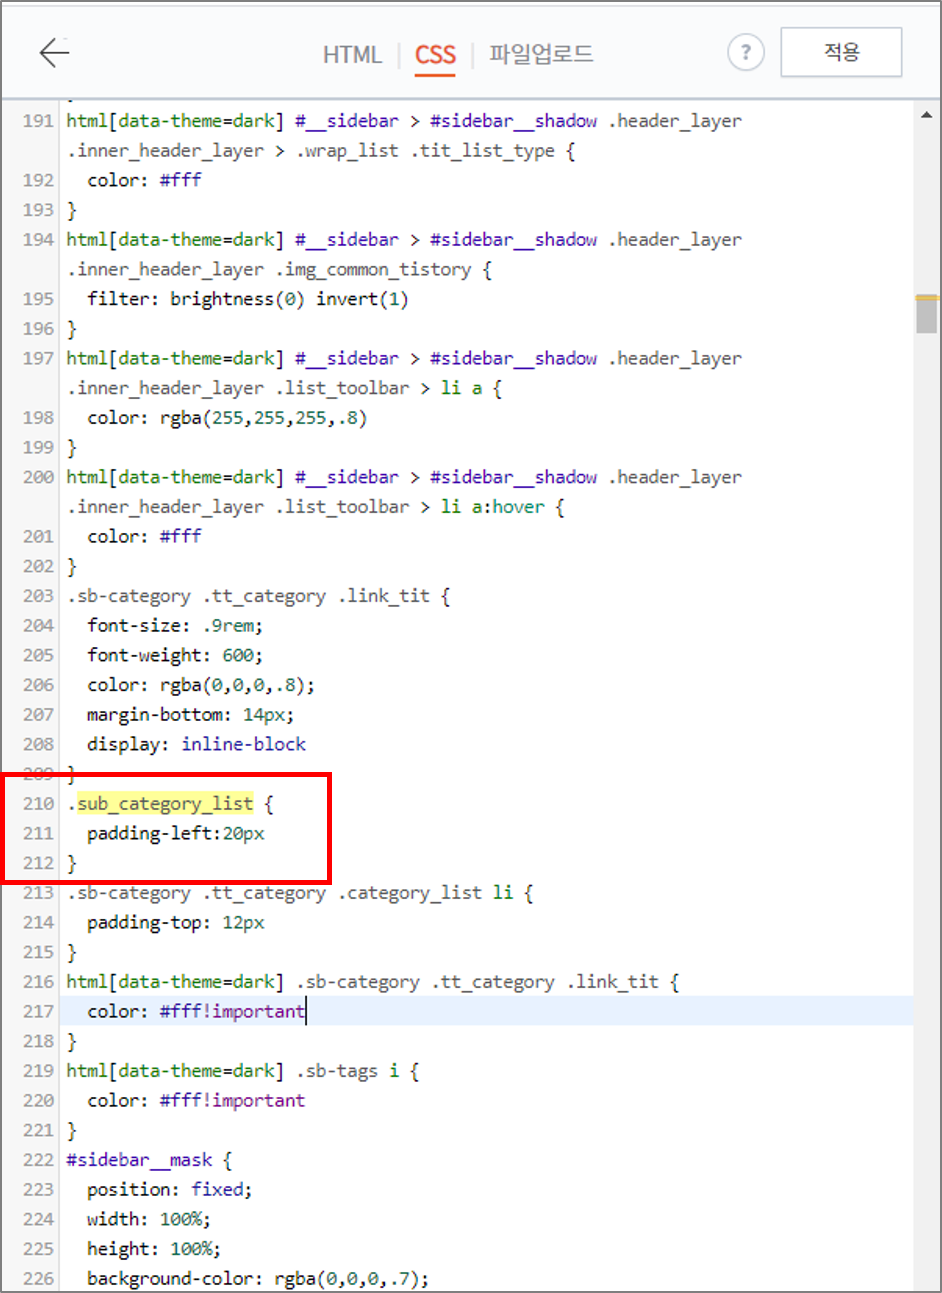Click line number 191 in the gutter

[x=38, y=121]
